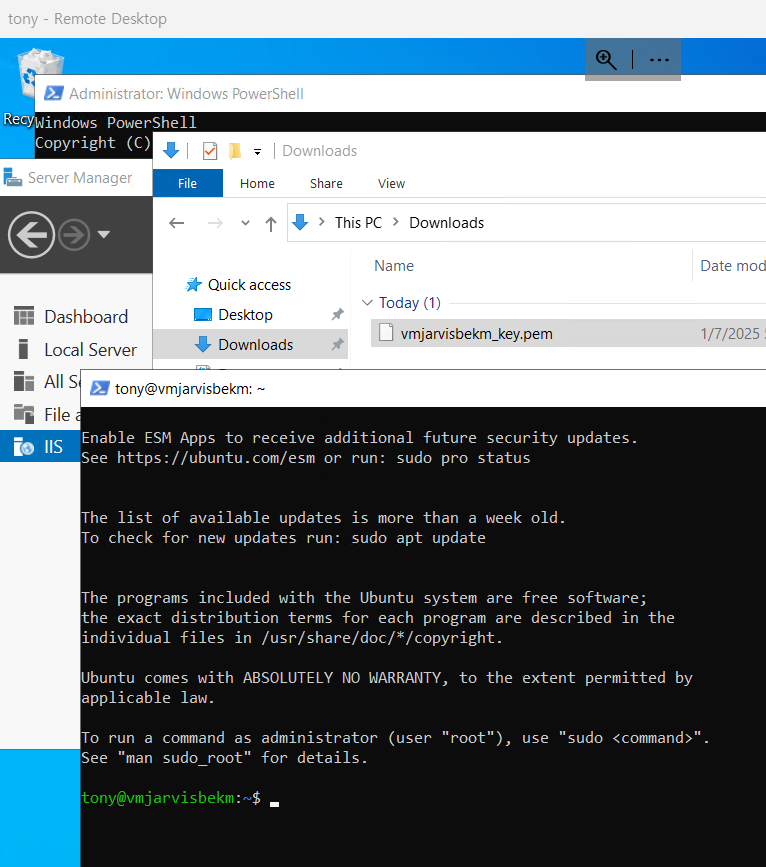
Task: Click the https://ubuntu.com/esm URL in terminal
Action: (x=216, y=458)
